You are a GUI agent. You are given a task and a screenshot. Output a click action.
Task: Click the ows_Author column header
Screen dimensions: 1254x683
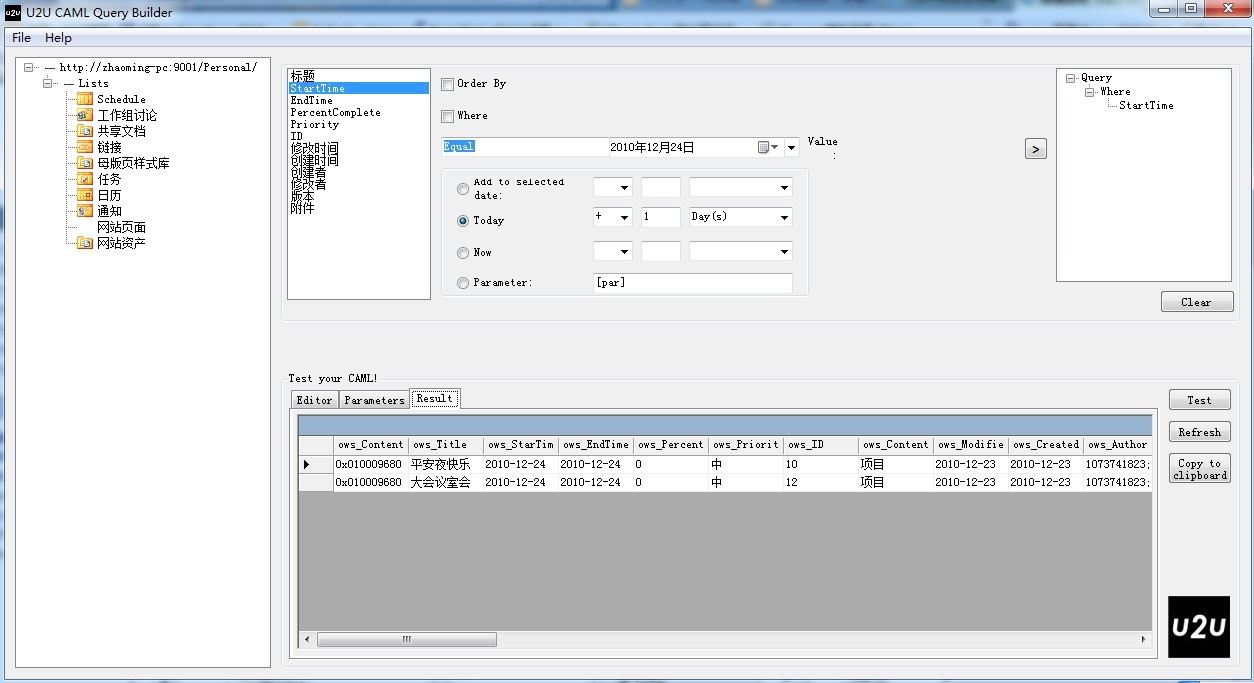[x=1117, y=445]
